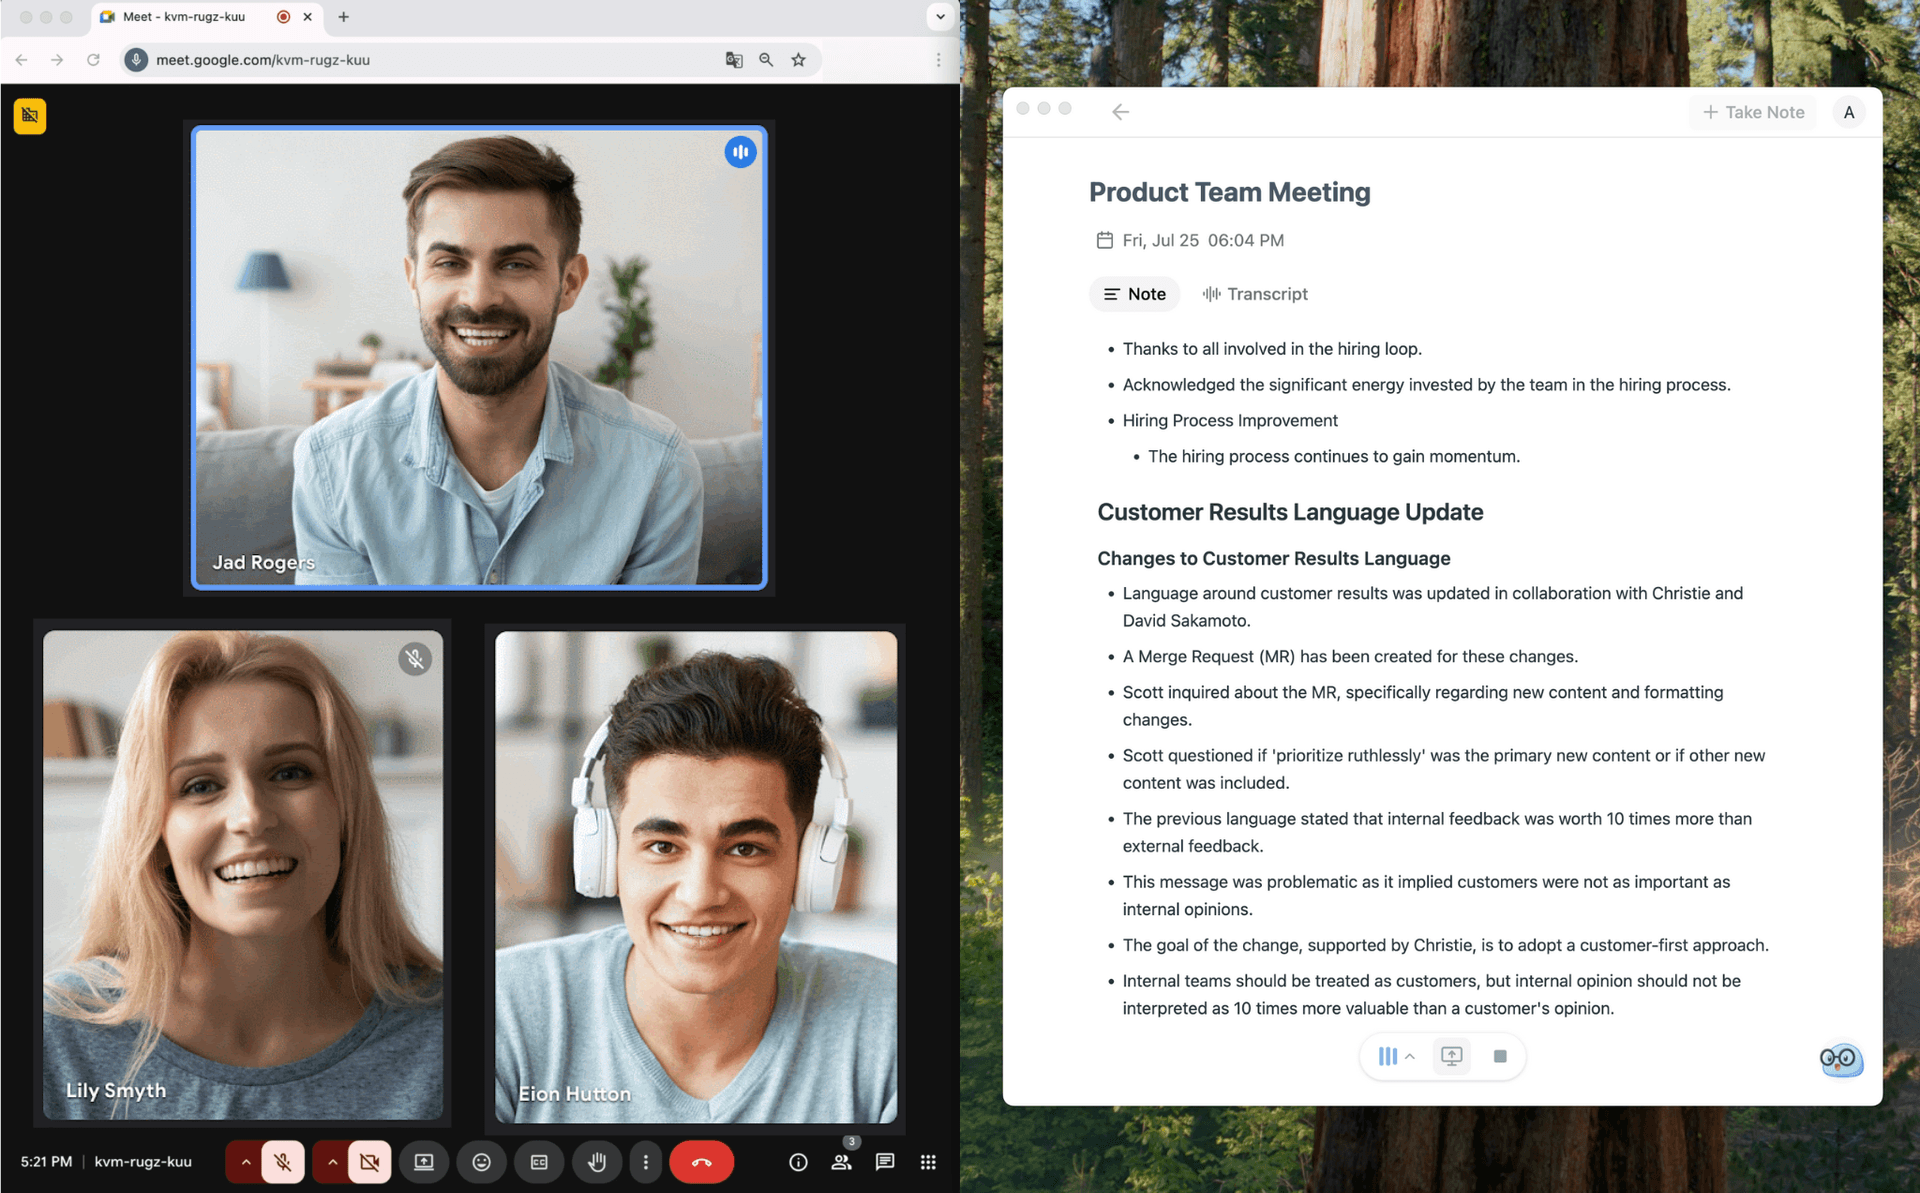Stop recording with the square stop button

click(x=1499, y=1056)
